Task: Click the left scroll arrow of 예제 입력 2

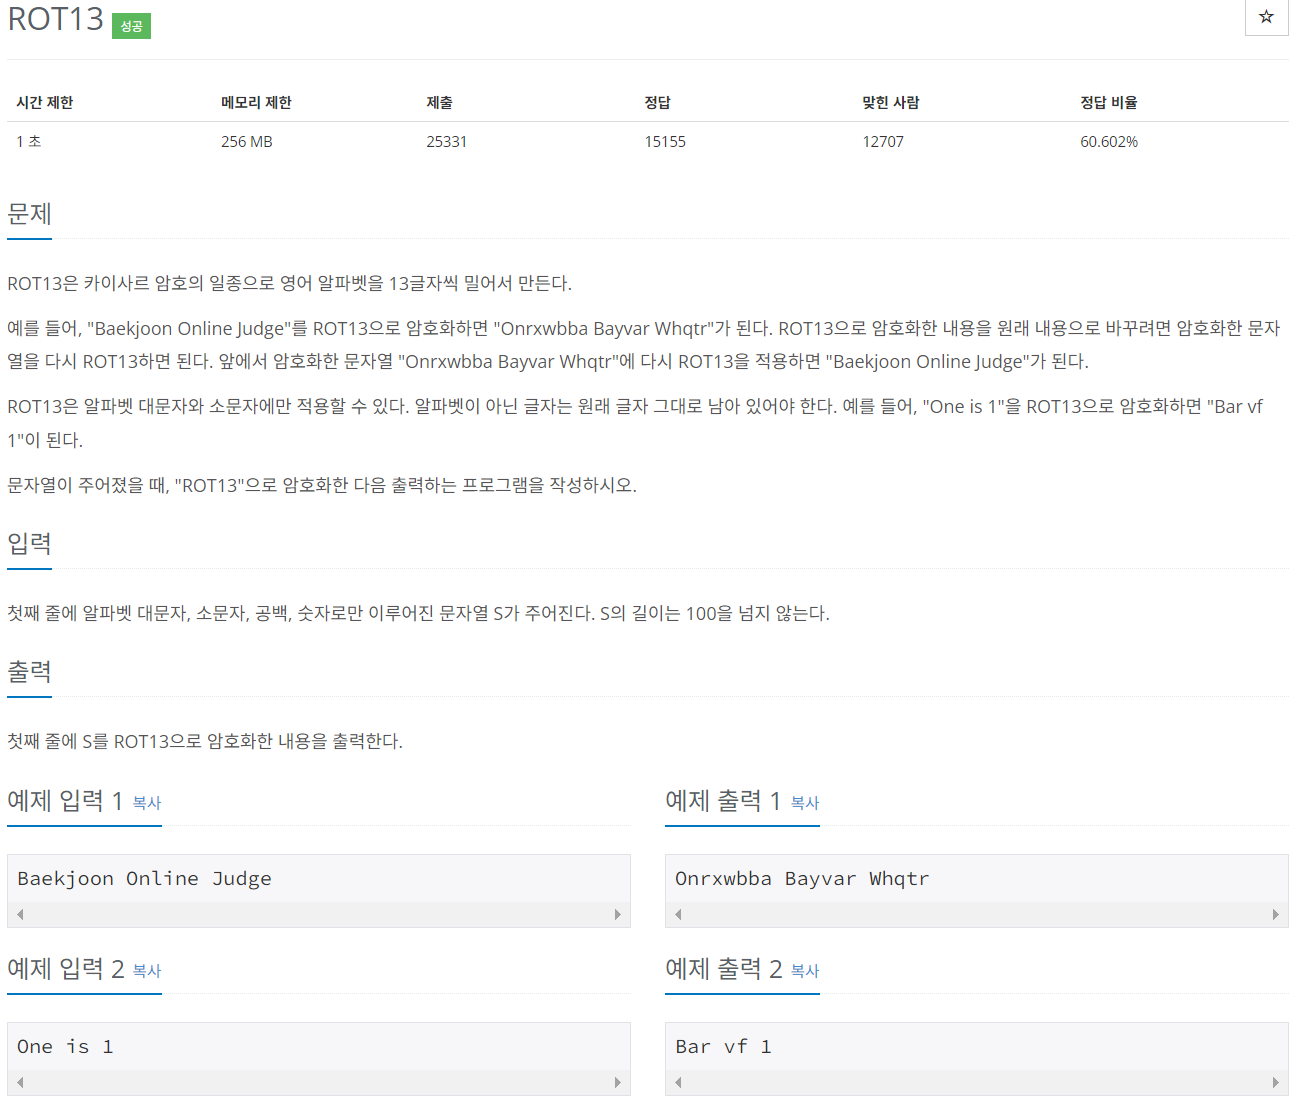Action: click(19, 1082)
